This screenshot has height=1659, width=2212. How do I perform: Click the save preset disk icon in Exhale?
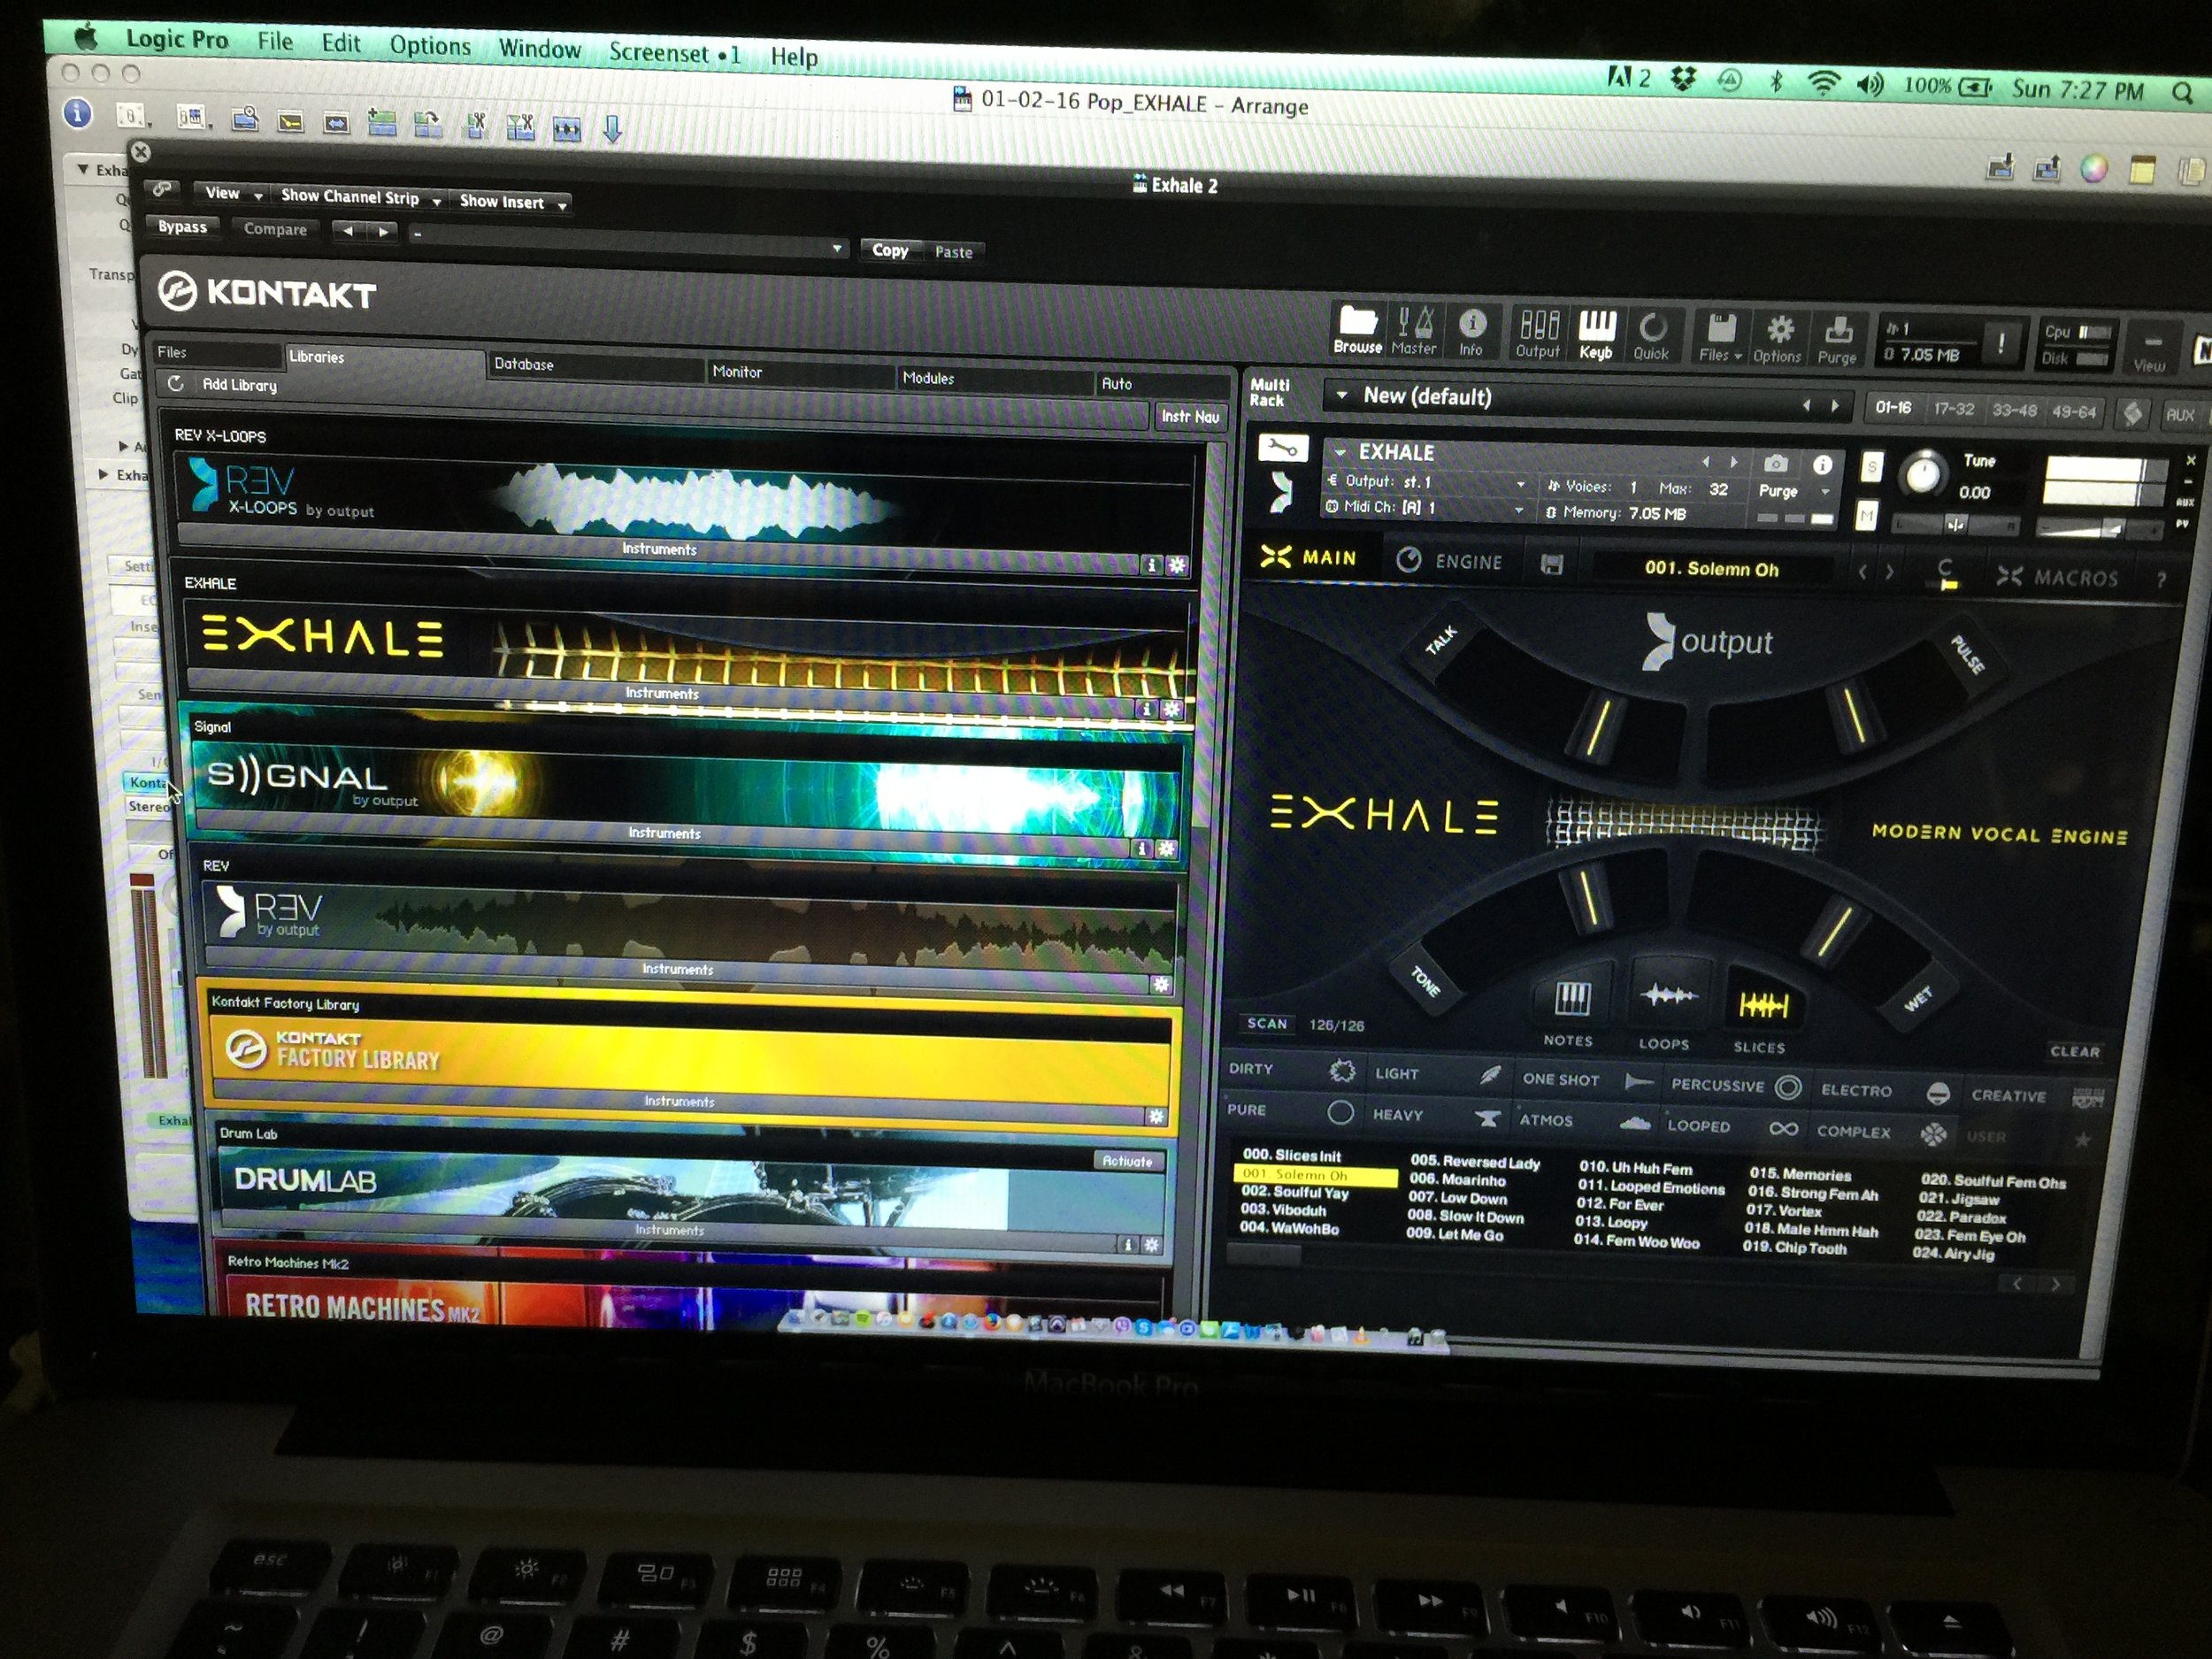[x=1551, y=566]
